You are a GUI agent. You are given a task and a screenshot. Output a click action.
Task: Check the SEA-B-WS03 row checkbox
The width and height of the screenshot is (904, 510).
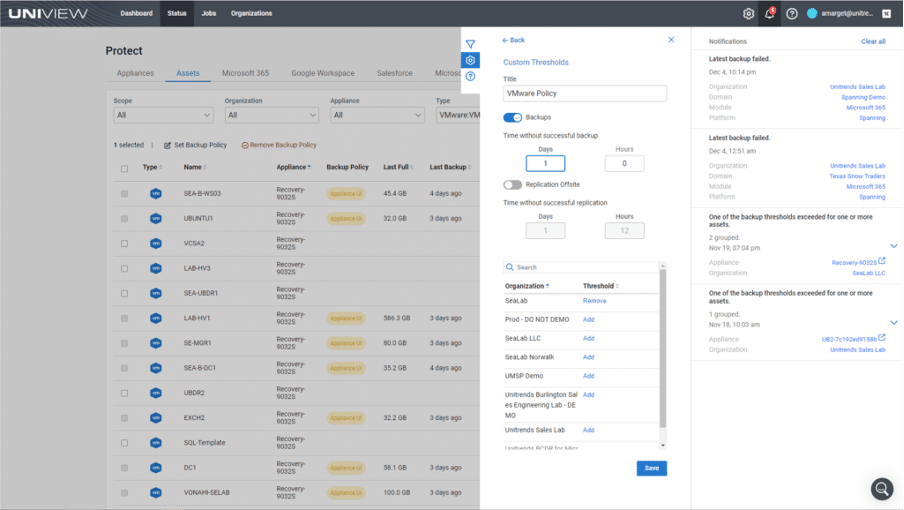tap(125, 194)
